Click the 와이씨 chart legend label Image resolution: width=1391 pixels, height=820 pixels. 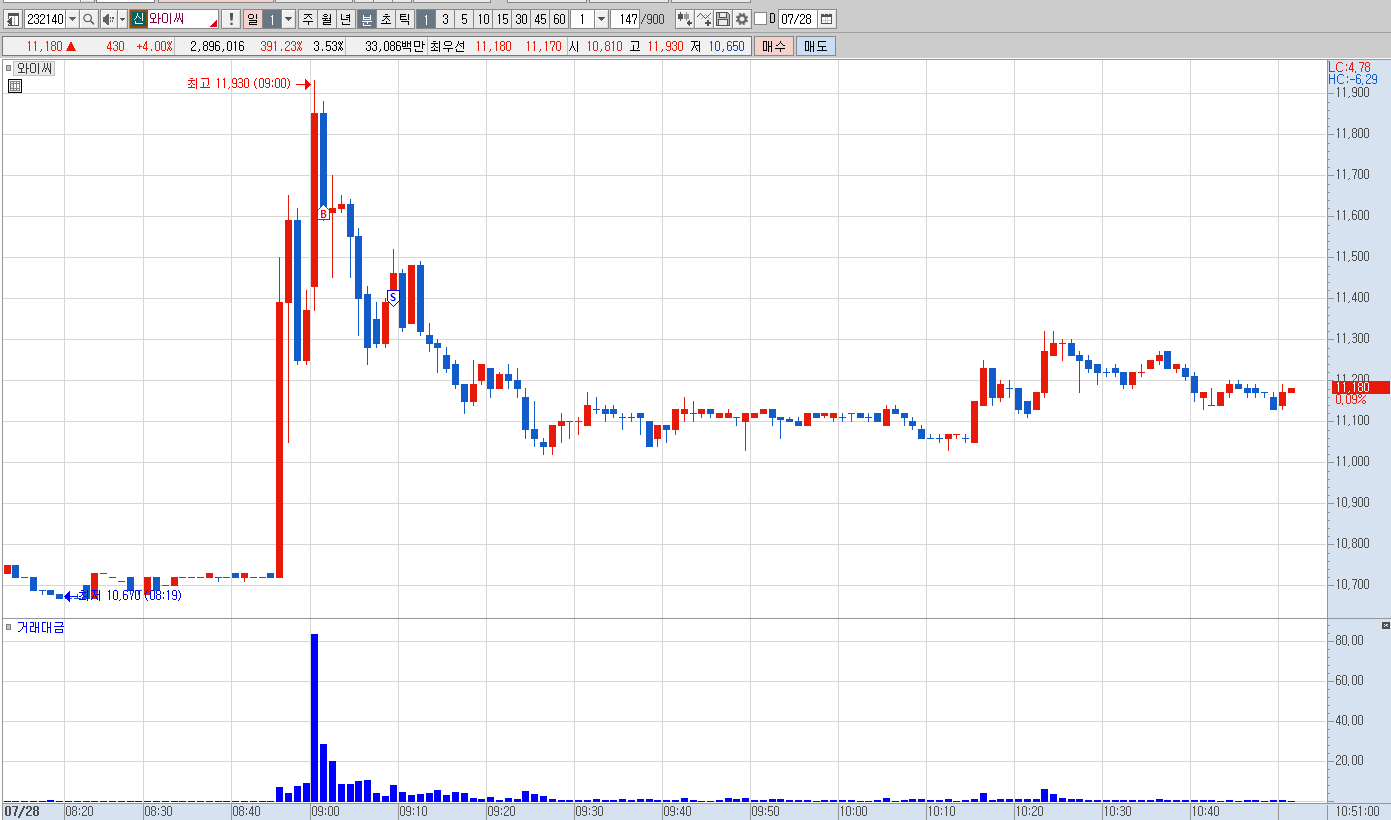(x=35, y=68)
